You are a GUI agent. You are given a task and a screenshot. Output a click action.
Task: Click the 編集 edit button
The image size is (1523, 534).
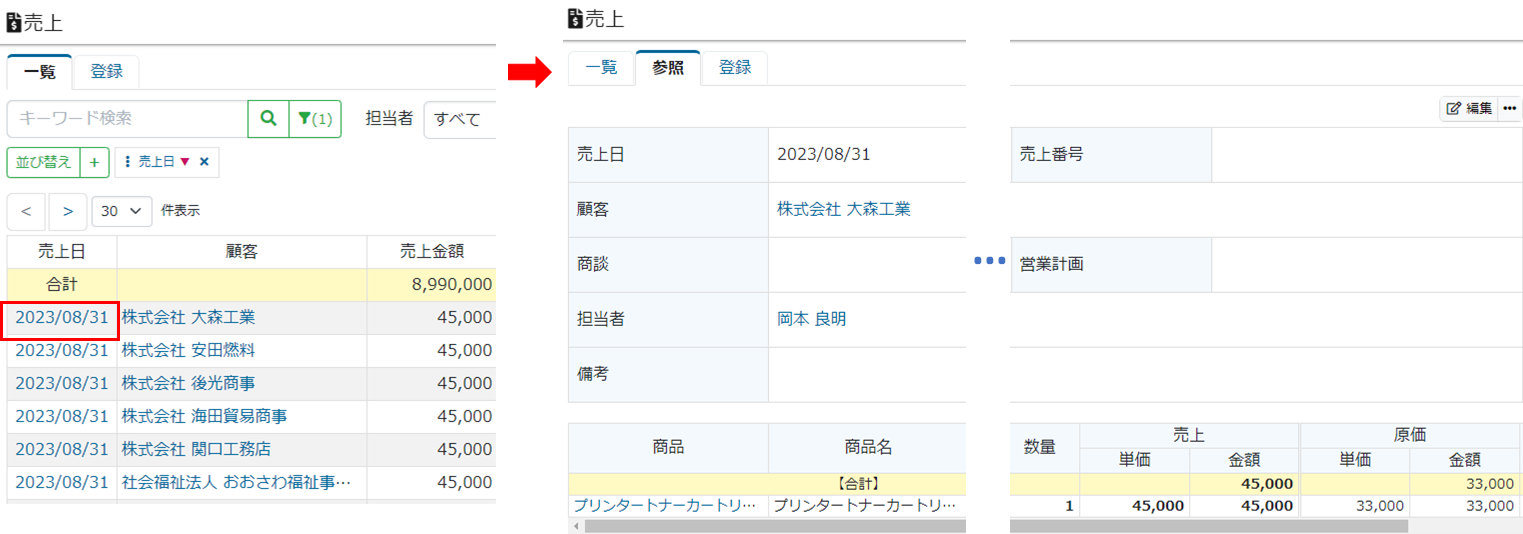coord(1469,108)
